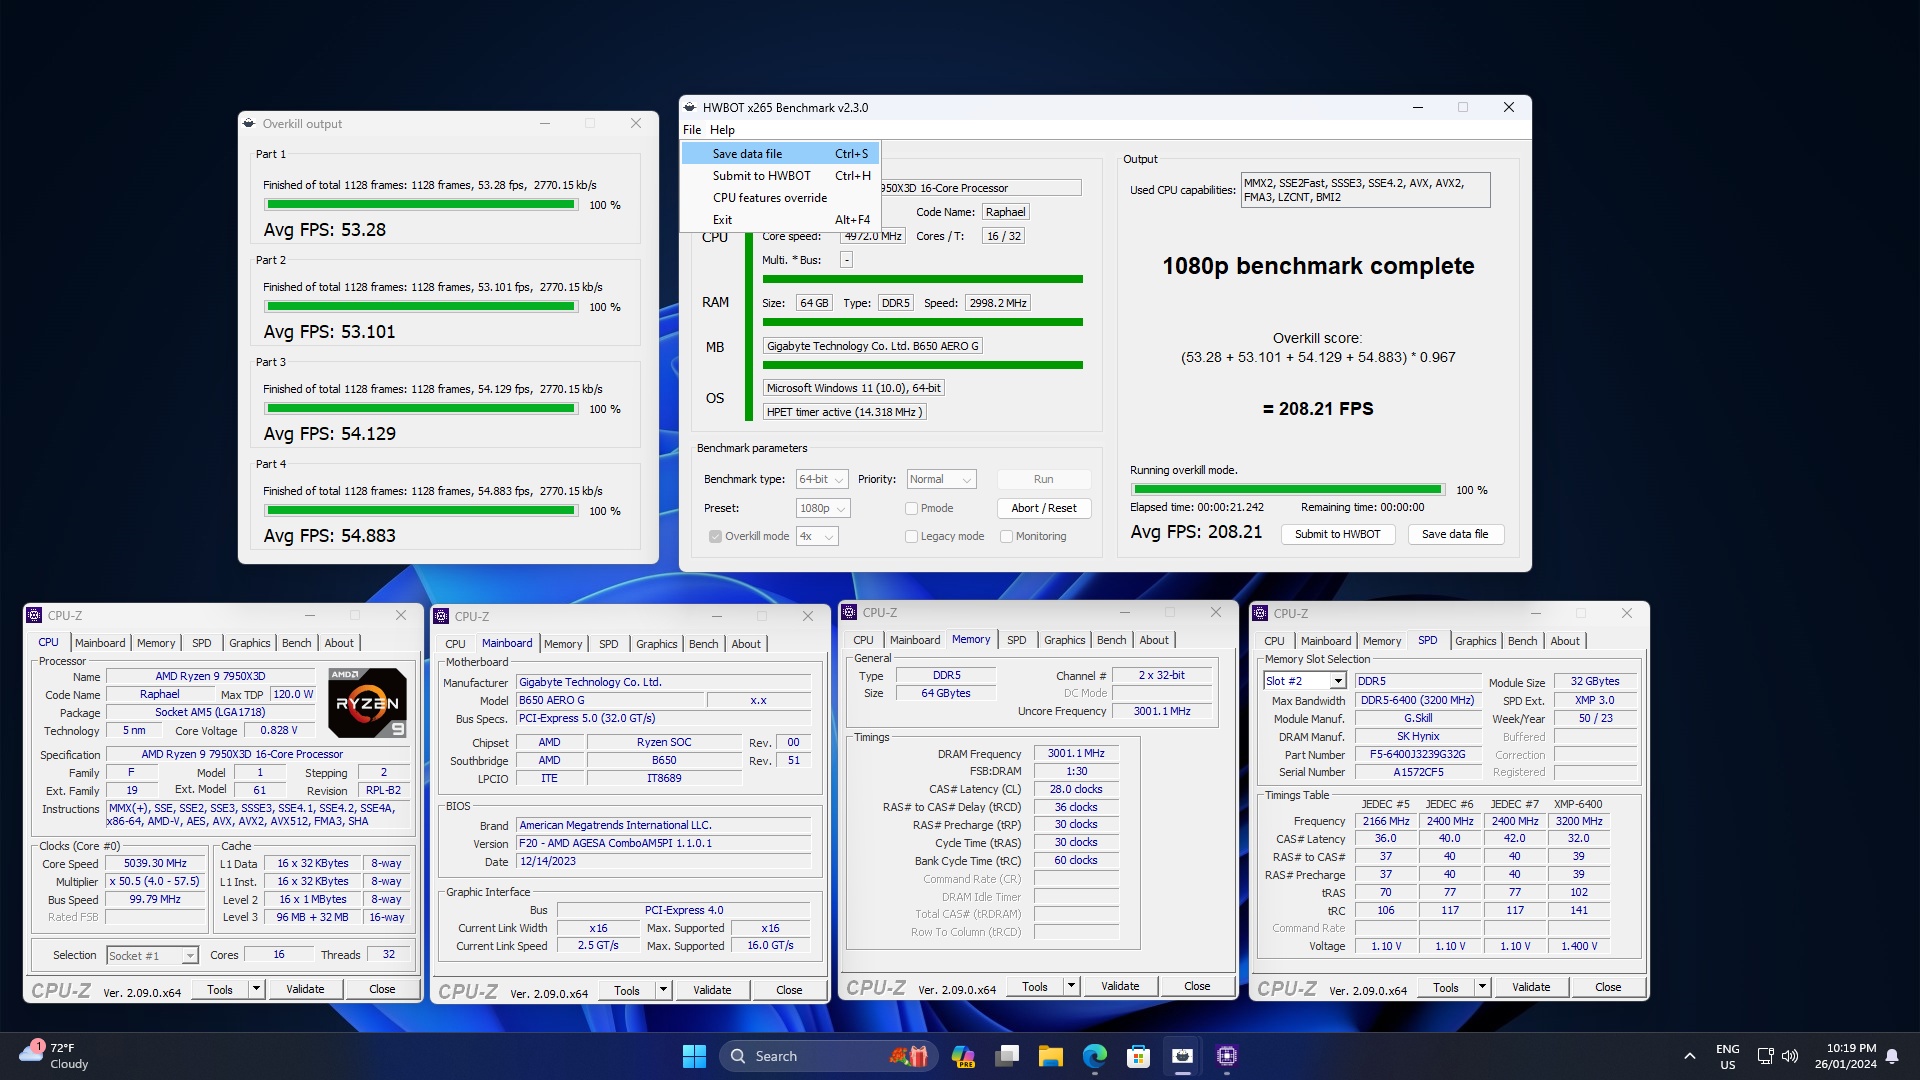Click Part 4 progress bar in Overkill output
The image size is (1920, 1080).
421,511
